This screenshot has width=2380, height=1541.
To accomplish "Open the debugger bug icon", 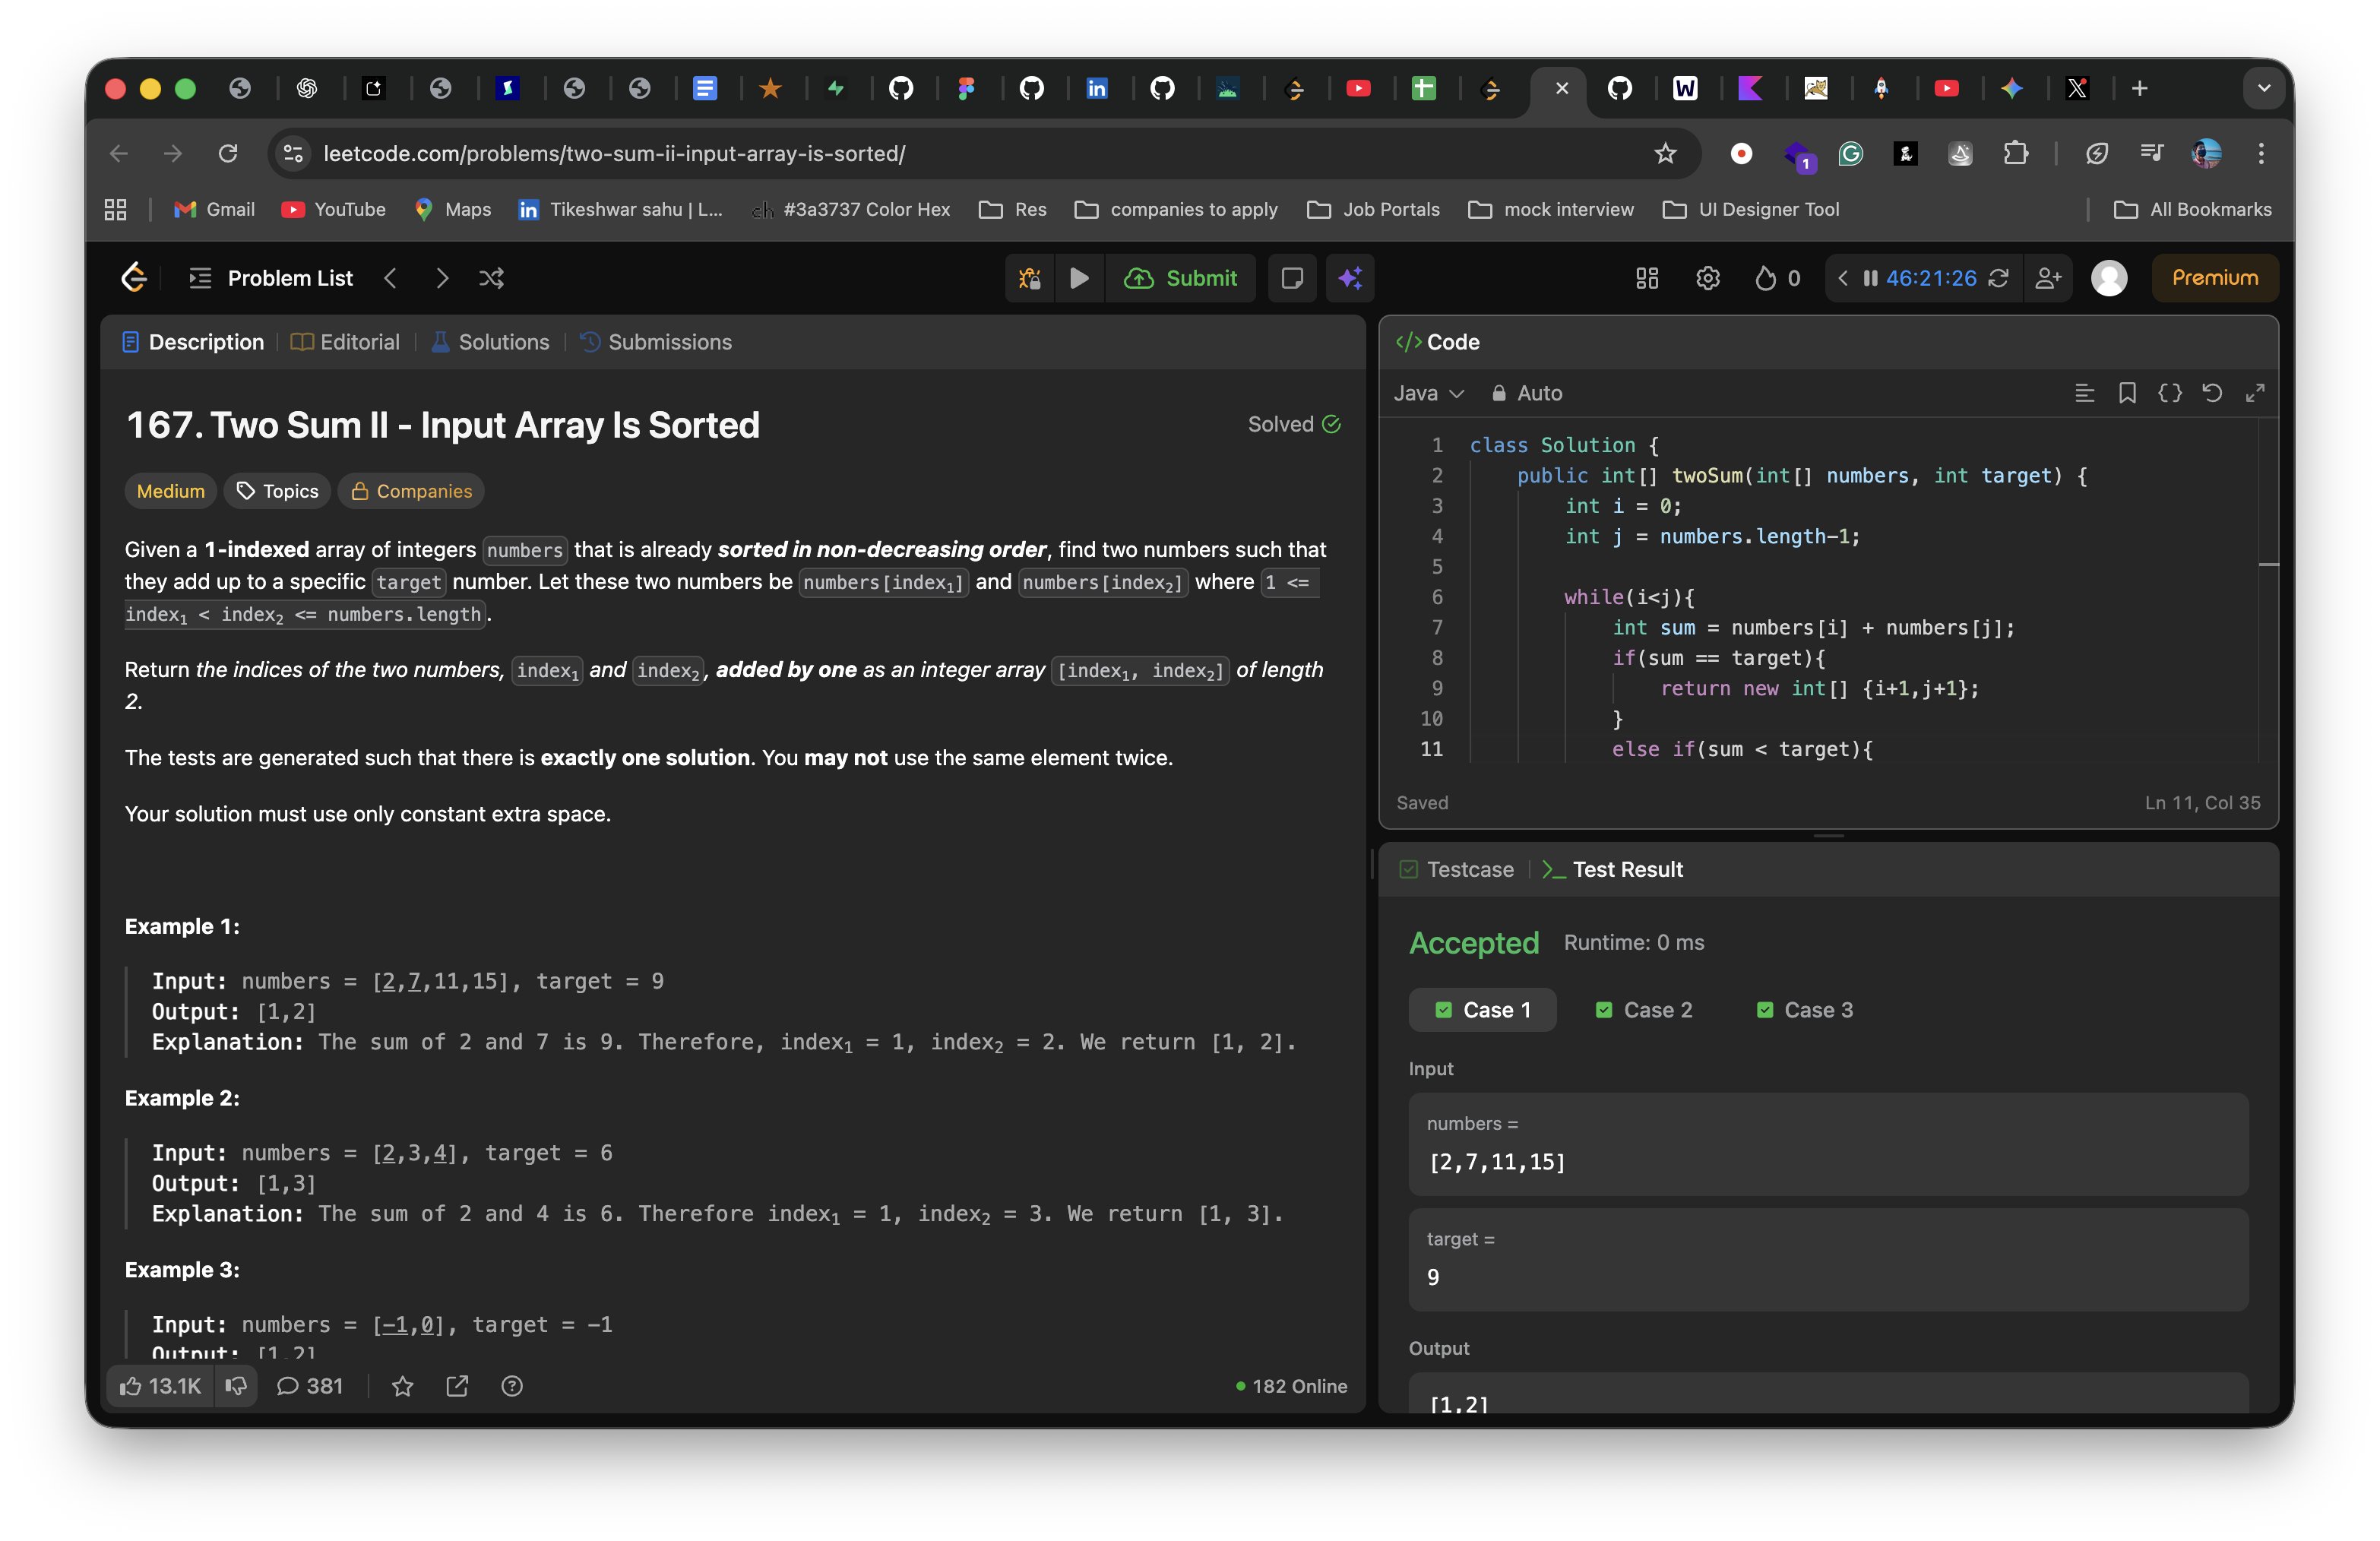I will click(x=1029, y=278).
